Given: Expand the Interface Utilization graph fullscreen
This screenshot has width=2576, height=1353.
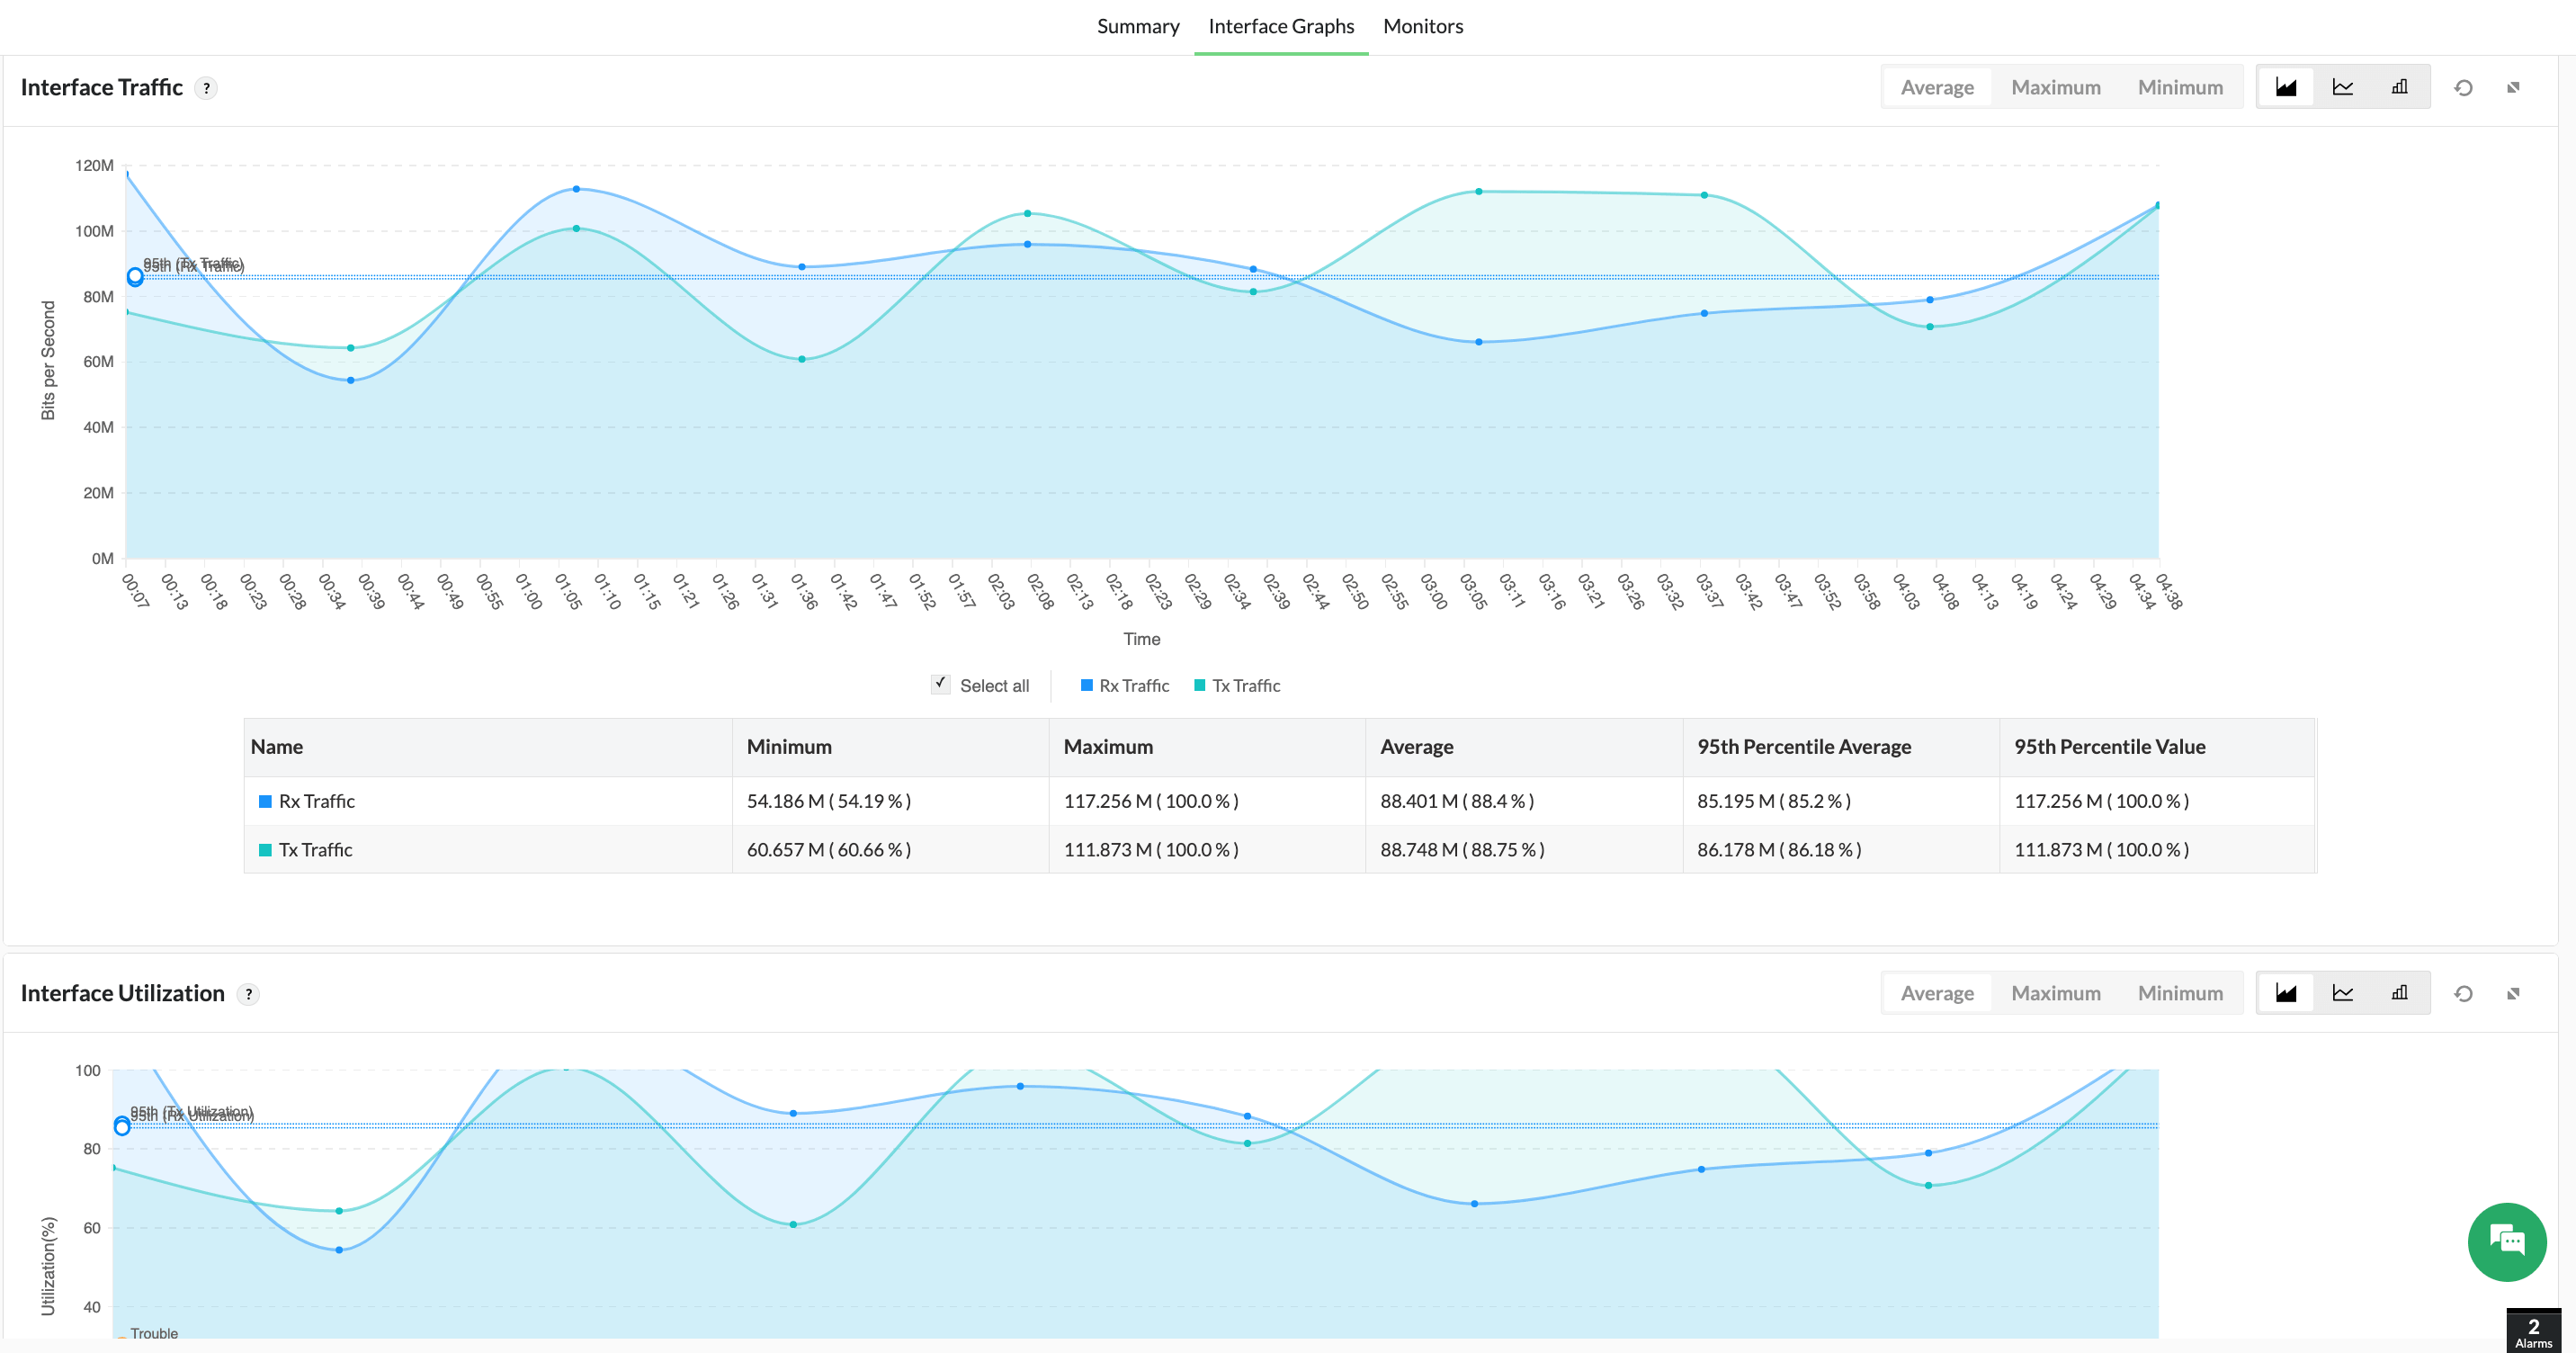Looking at the screenshot, I should coord(2513,994).
